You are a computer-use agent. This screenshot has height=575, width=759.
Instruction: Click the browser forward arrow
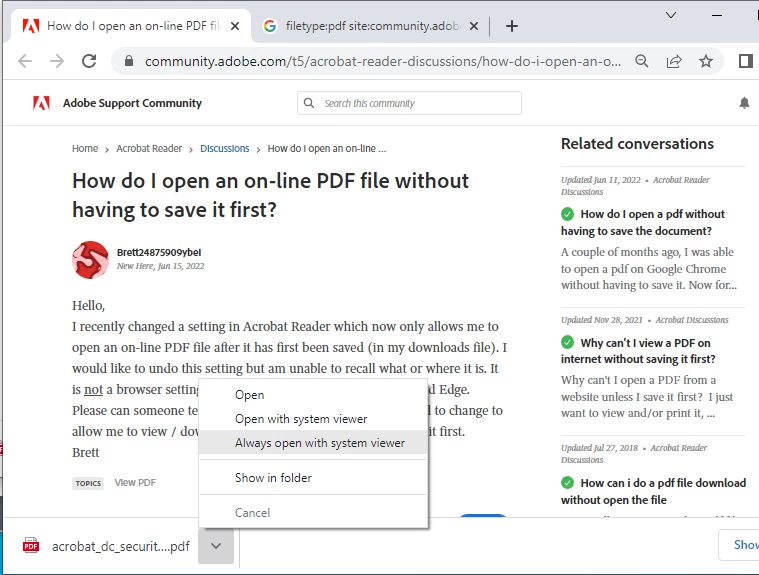57,61
